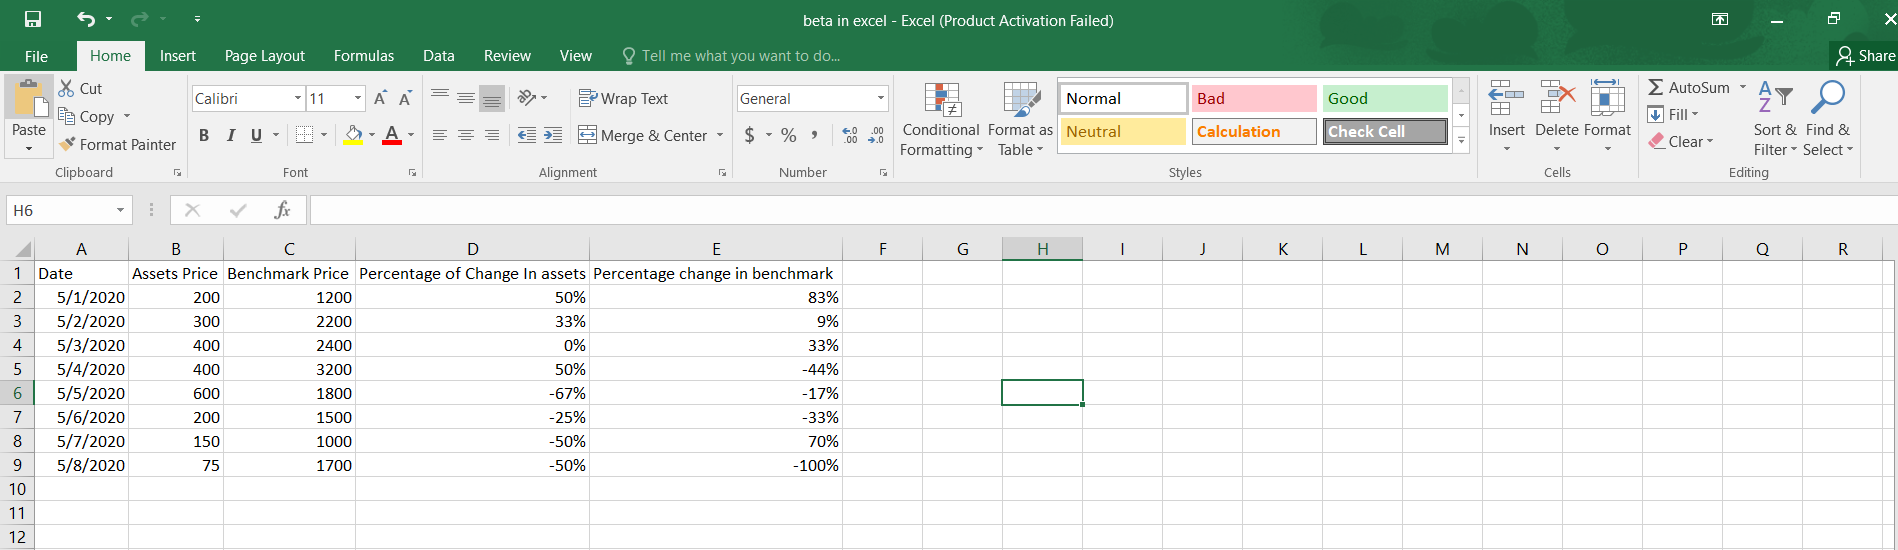Open the font size 11 dropdown
1898x550 pixels.
point(358,98)
